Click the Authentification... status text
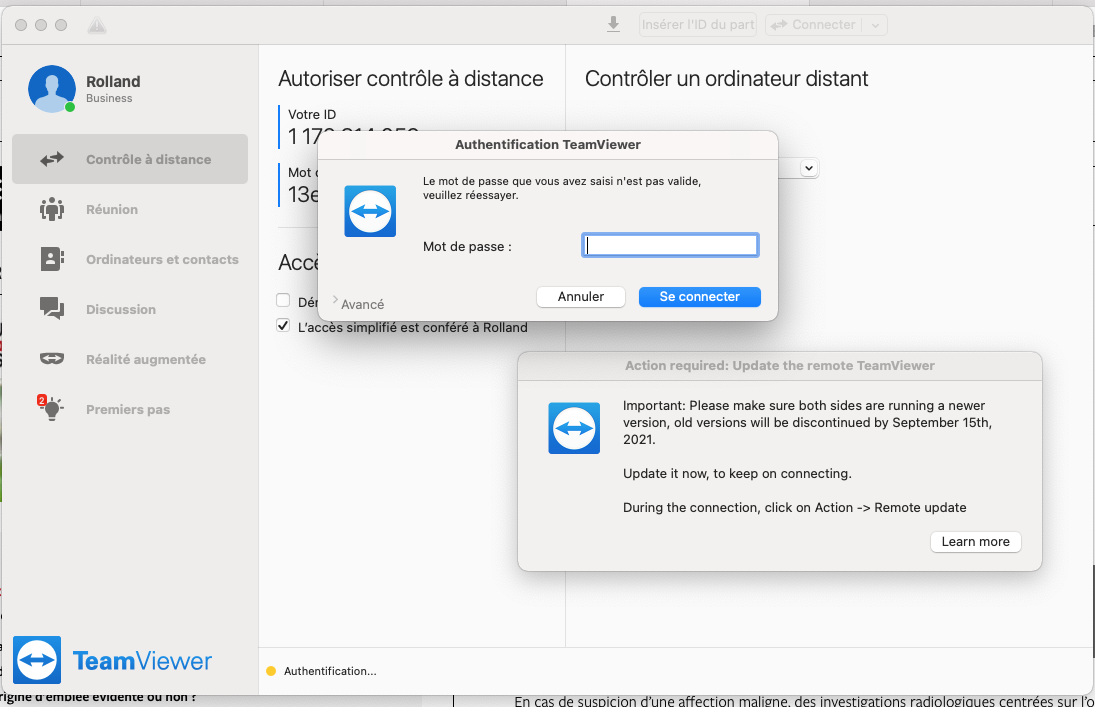Screen dimensions: 1095x707 [x=330, y=671]
